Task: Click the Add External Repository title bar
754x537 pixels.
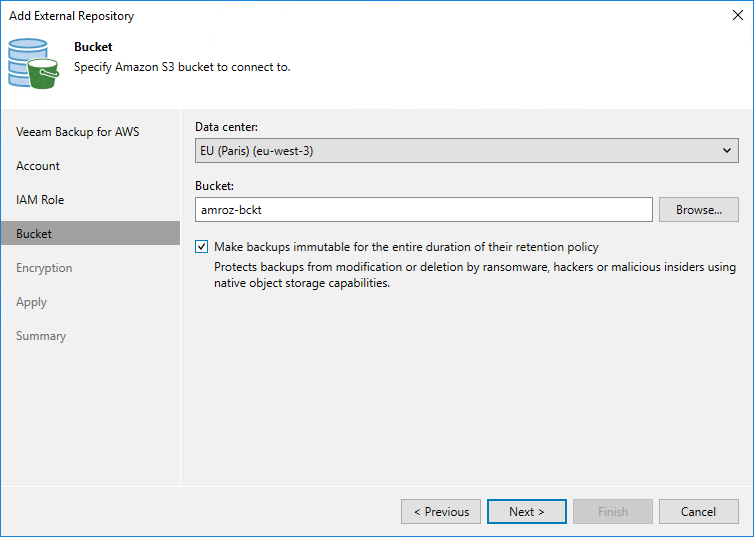Action: tap(300, 15)
